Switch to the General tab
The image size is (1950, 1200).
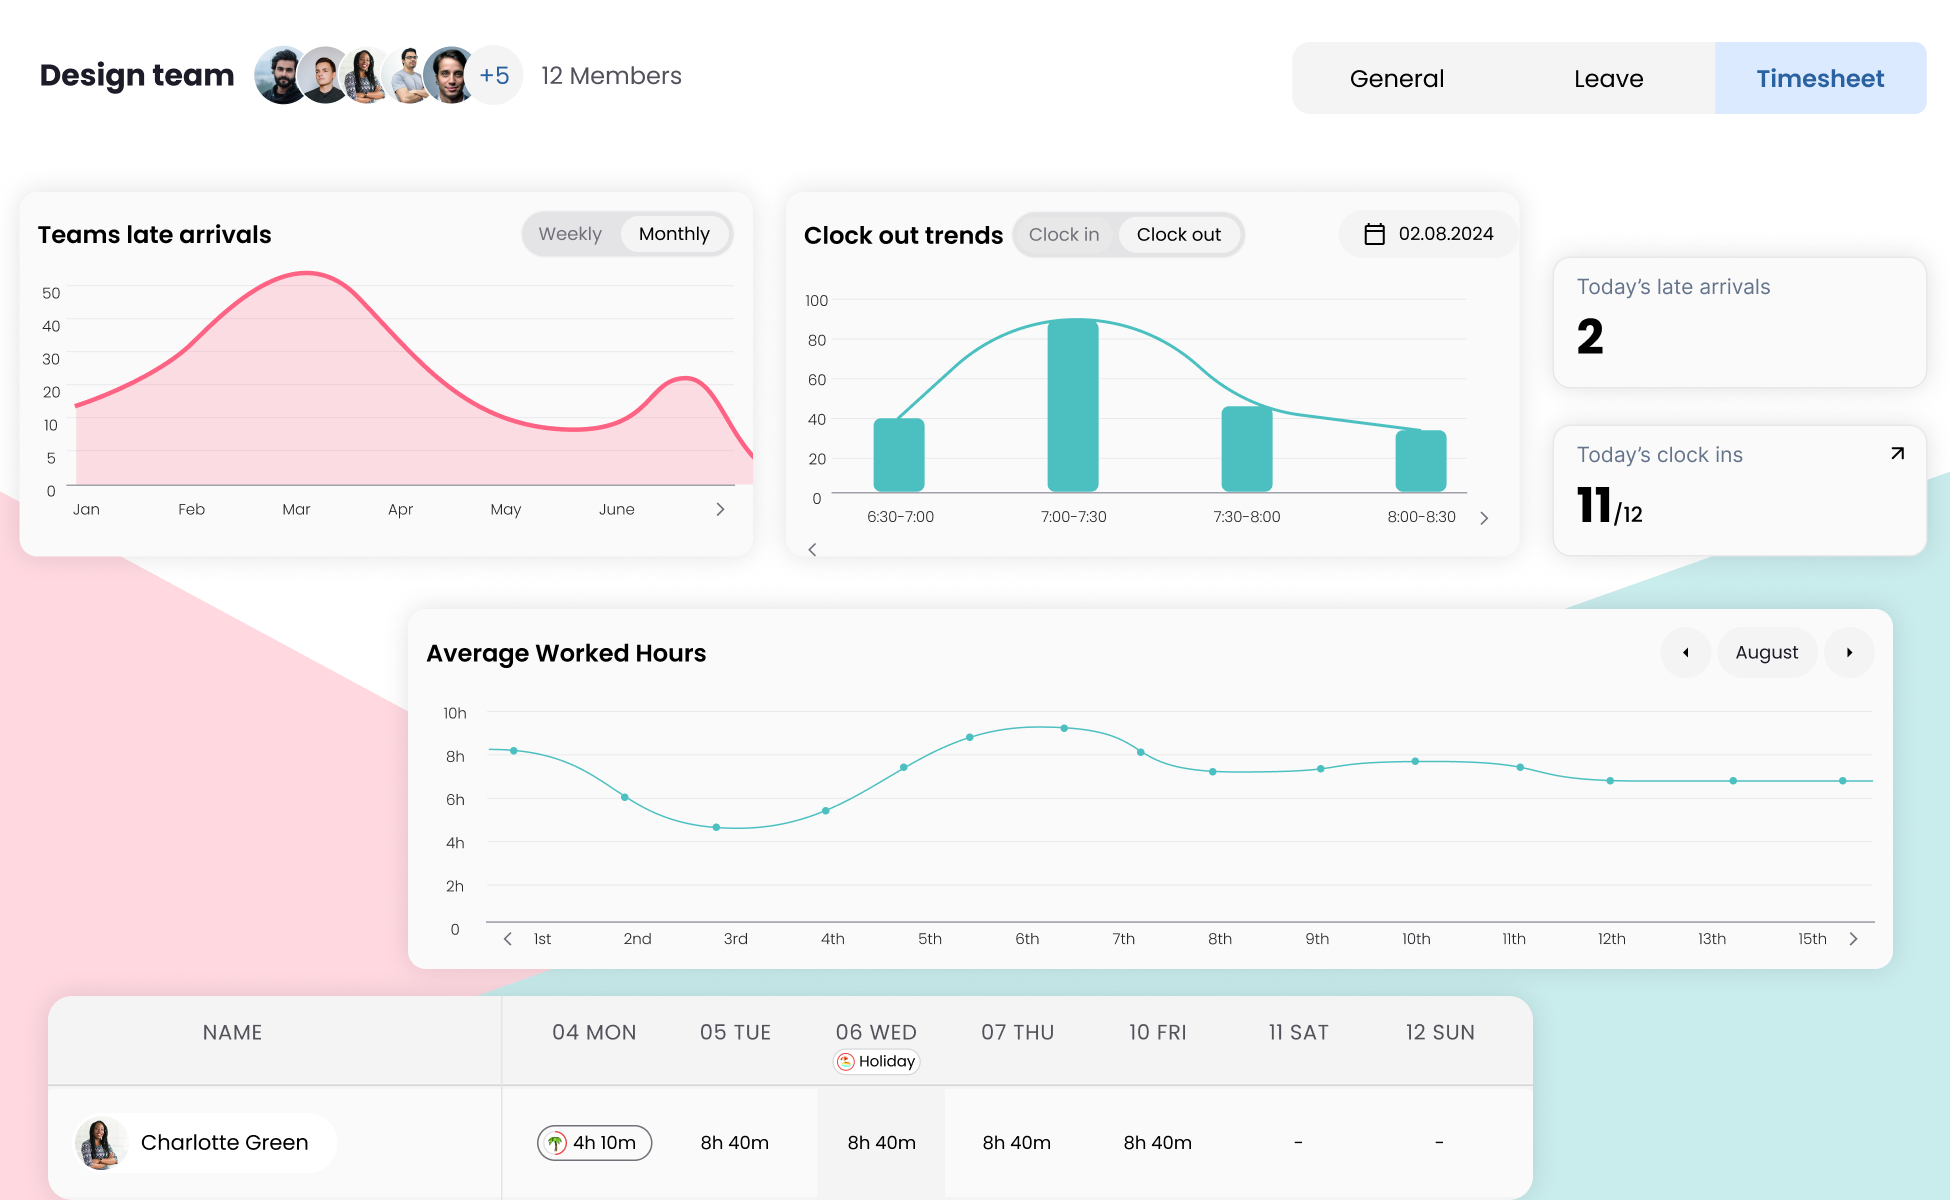click(1396, 78)
